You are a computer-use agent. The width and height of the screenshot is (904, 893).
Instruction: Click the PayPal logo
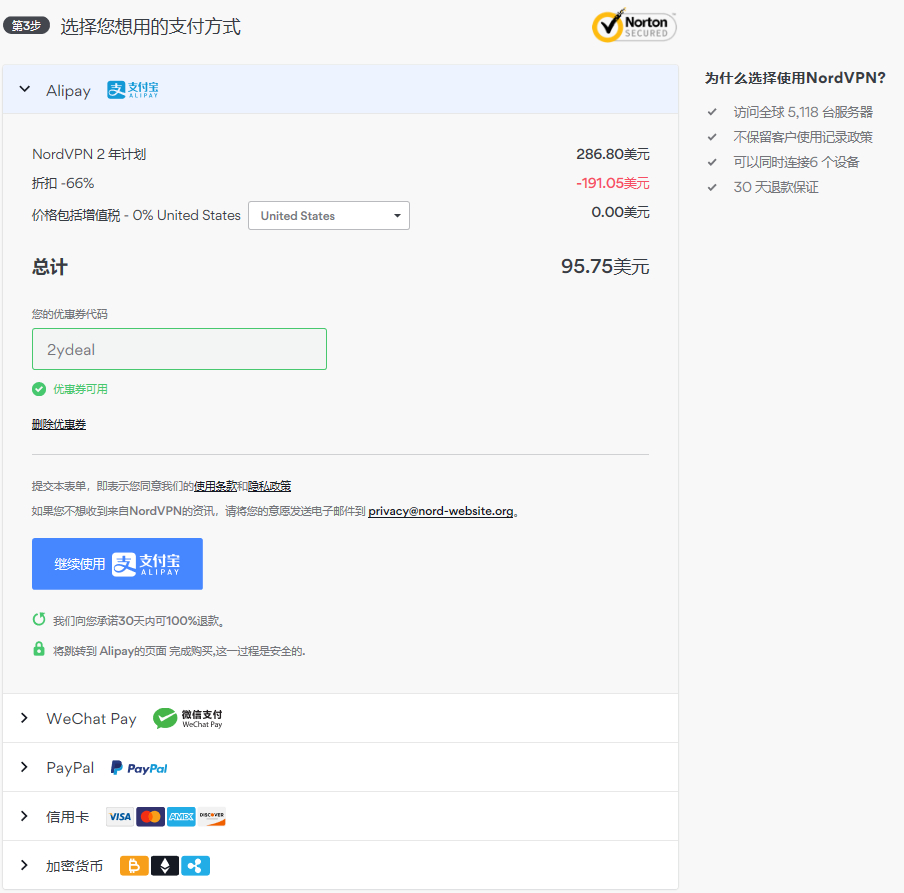pos(139,768)
